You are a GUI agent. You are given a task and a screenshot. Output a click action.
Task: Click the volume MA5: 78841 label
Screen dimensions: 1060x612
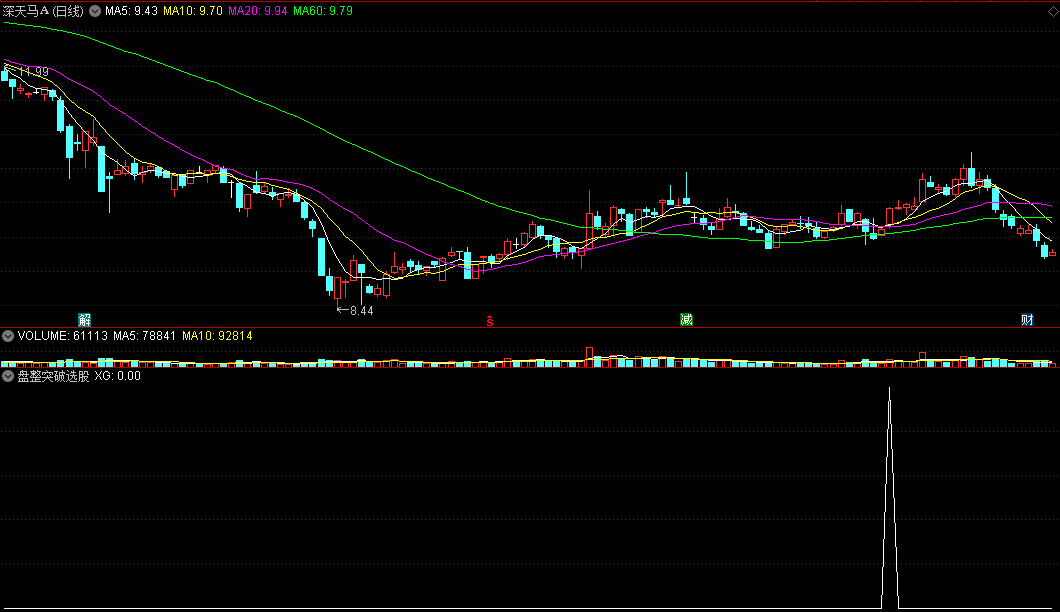(x=145, y=335)
